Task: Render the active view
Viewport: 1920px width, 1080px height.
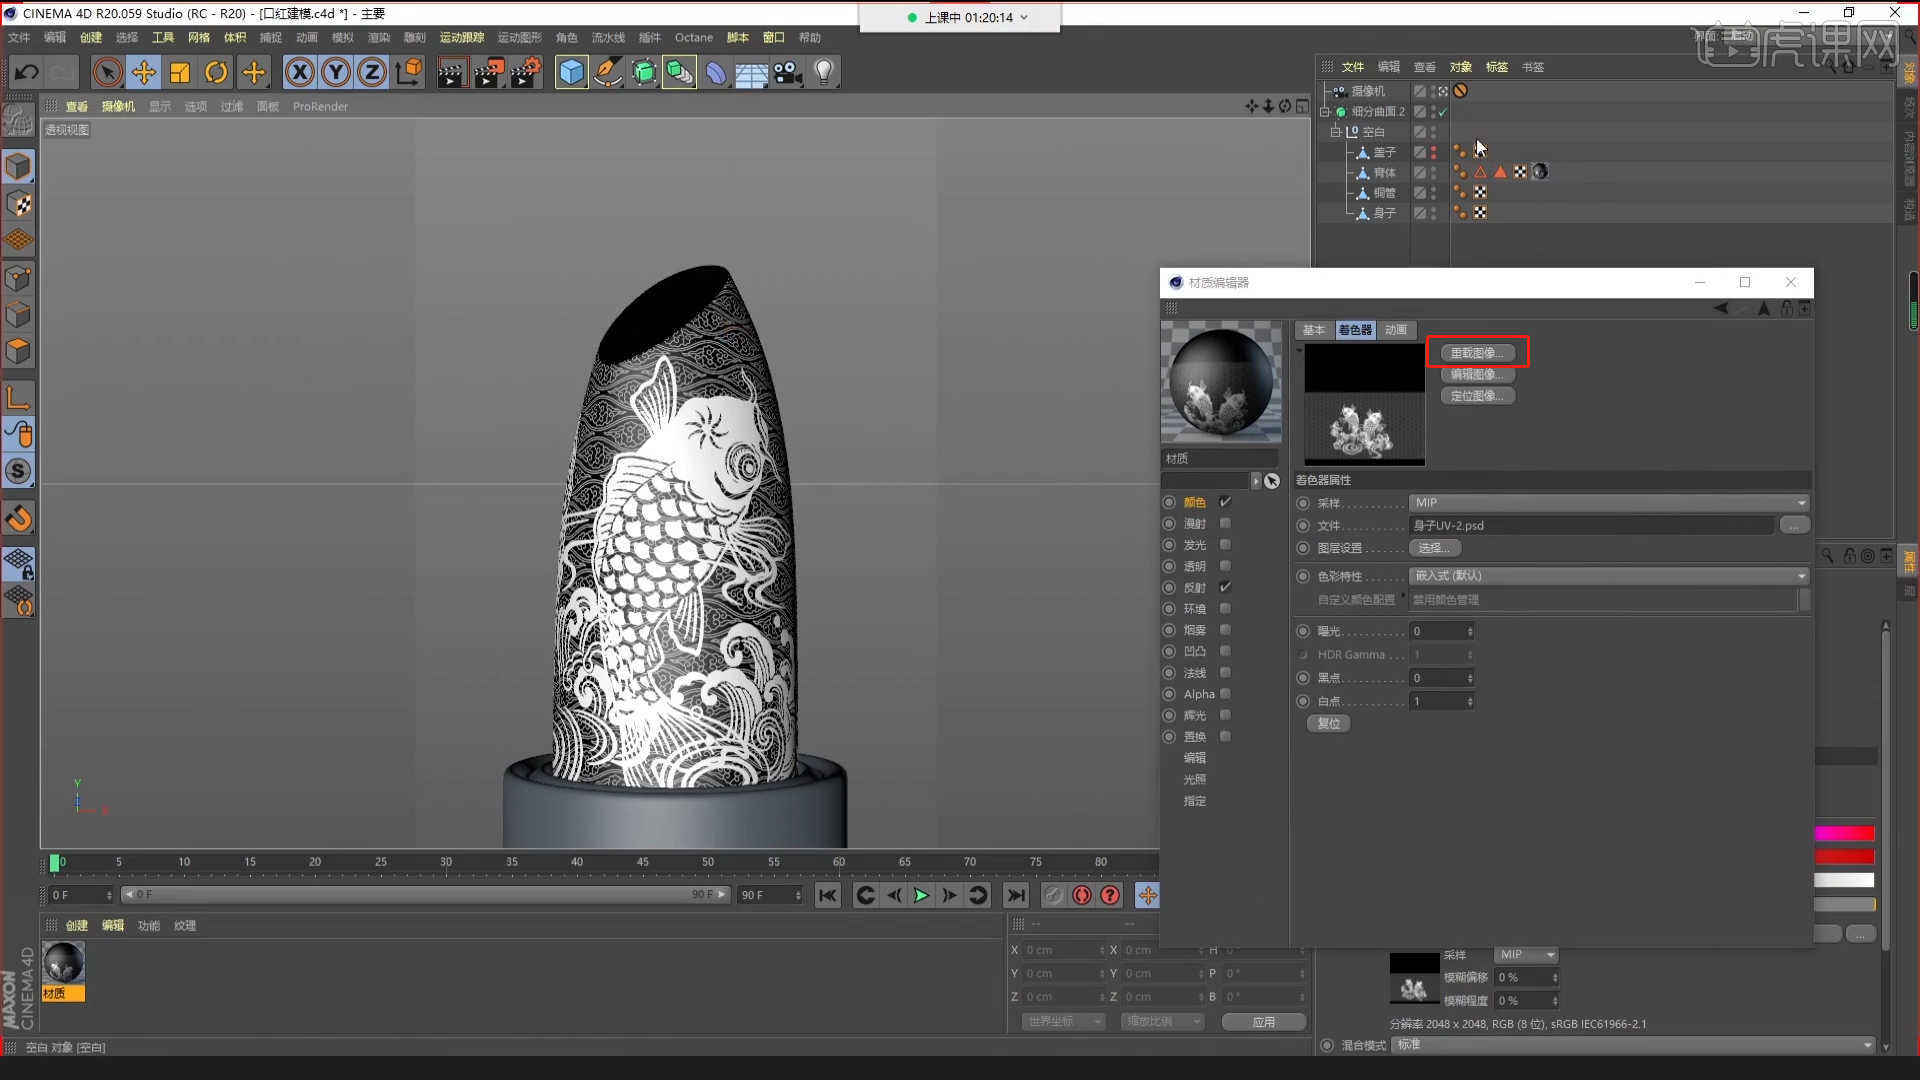Action: 452,72
